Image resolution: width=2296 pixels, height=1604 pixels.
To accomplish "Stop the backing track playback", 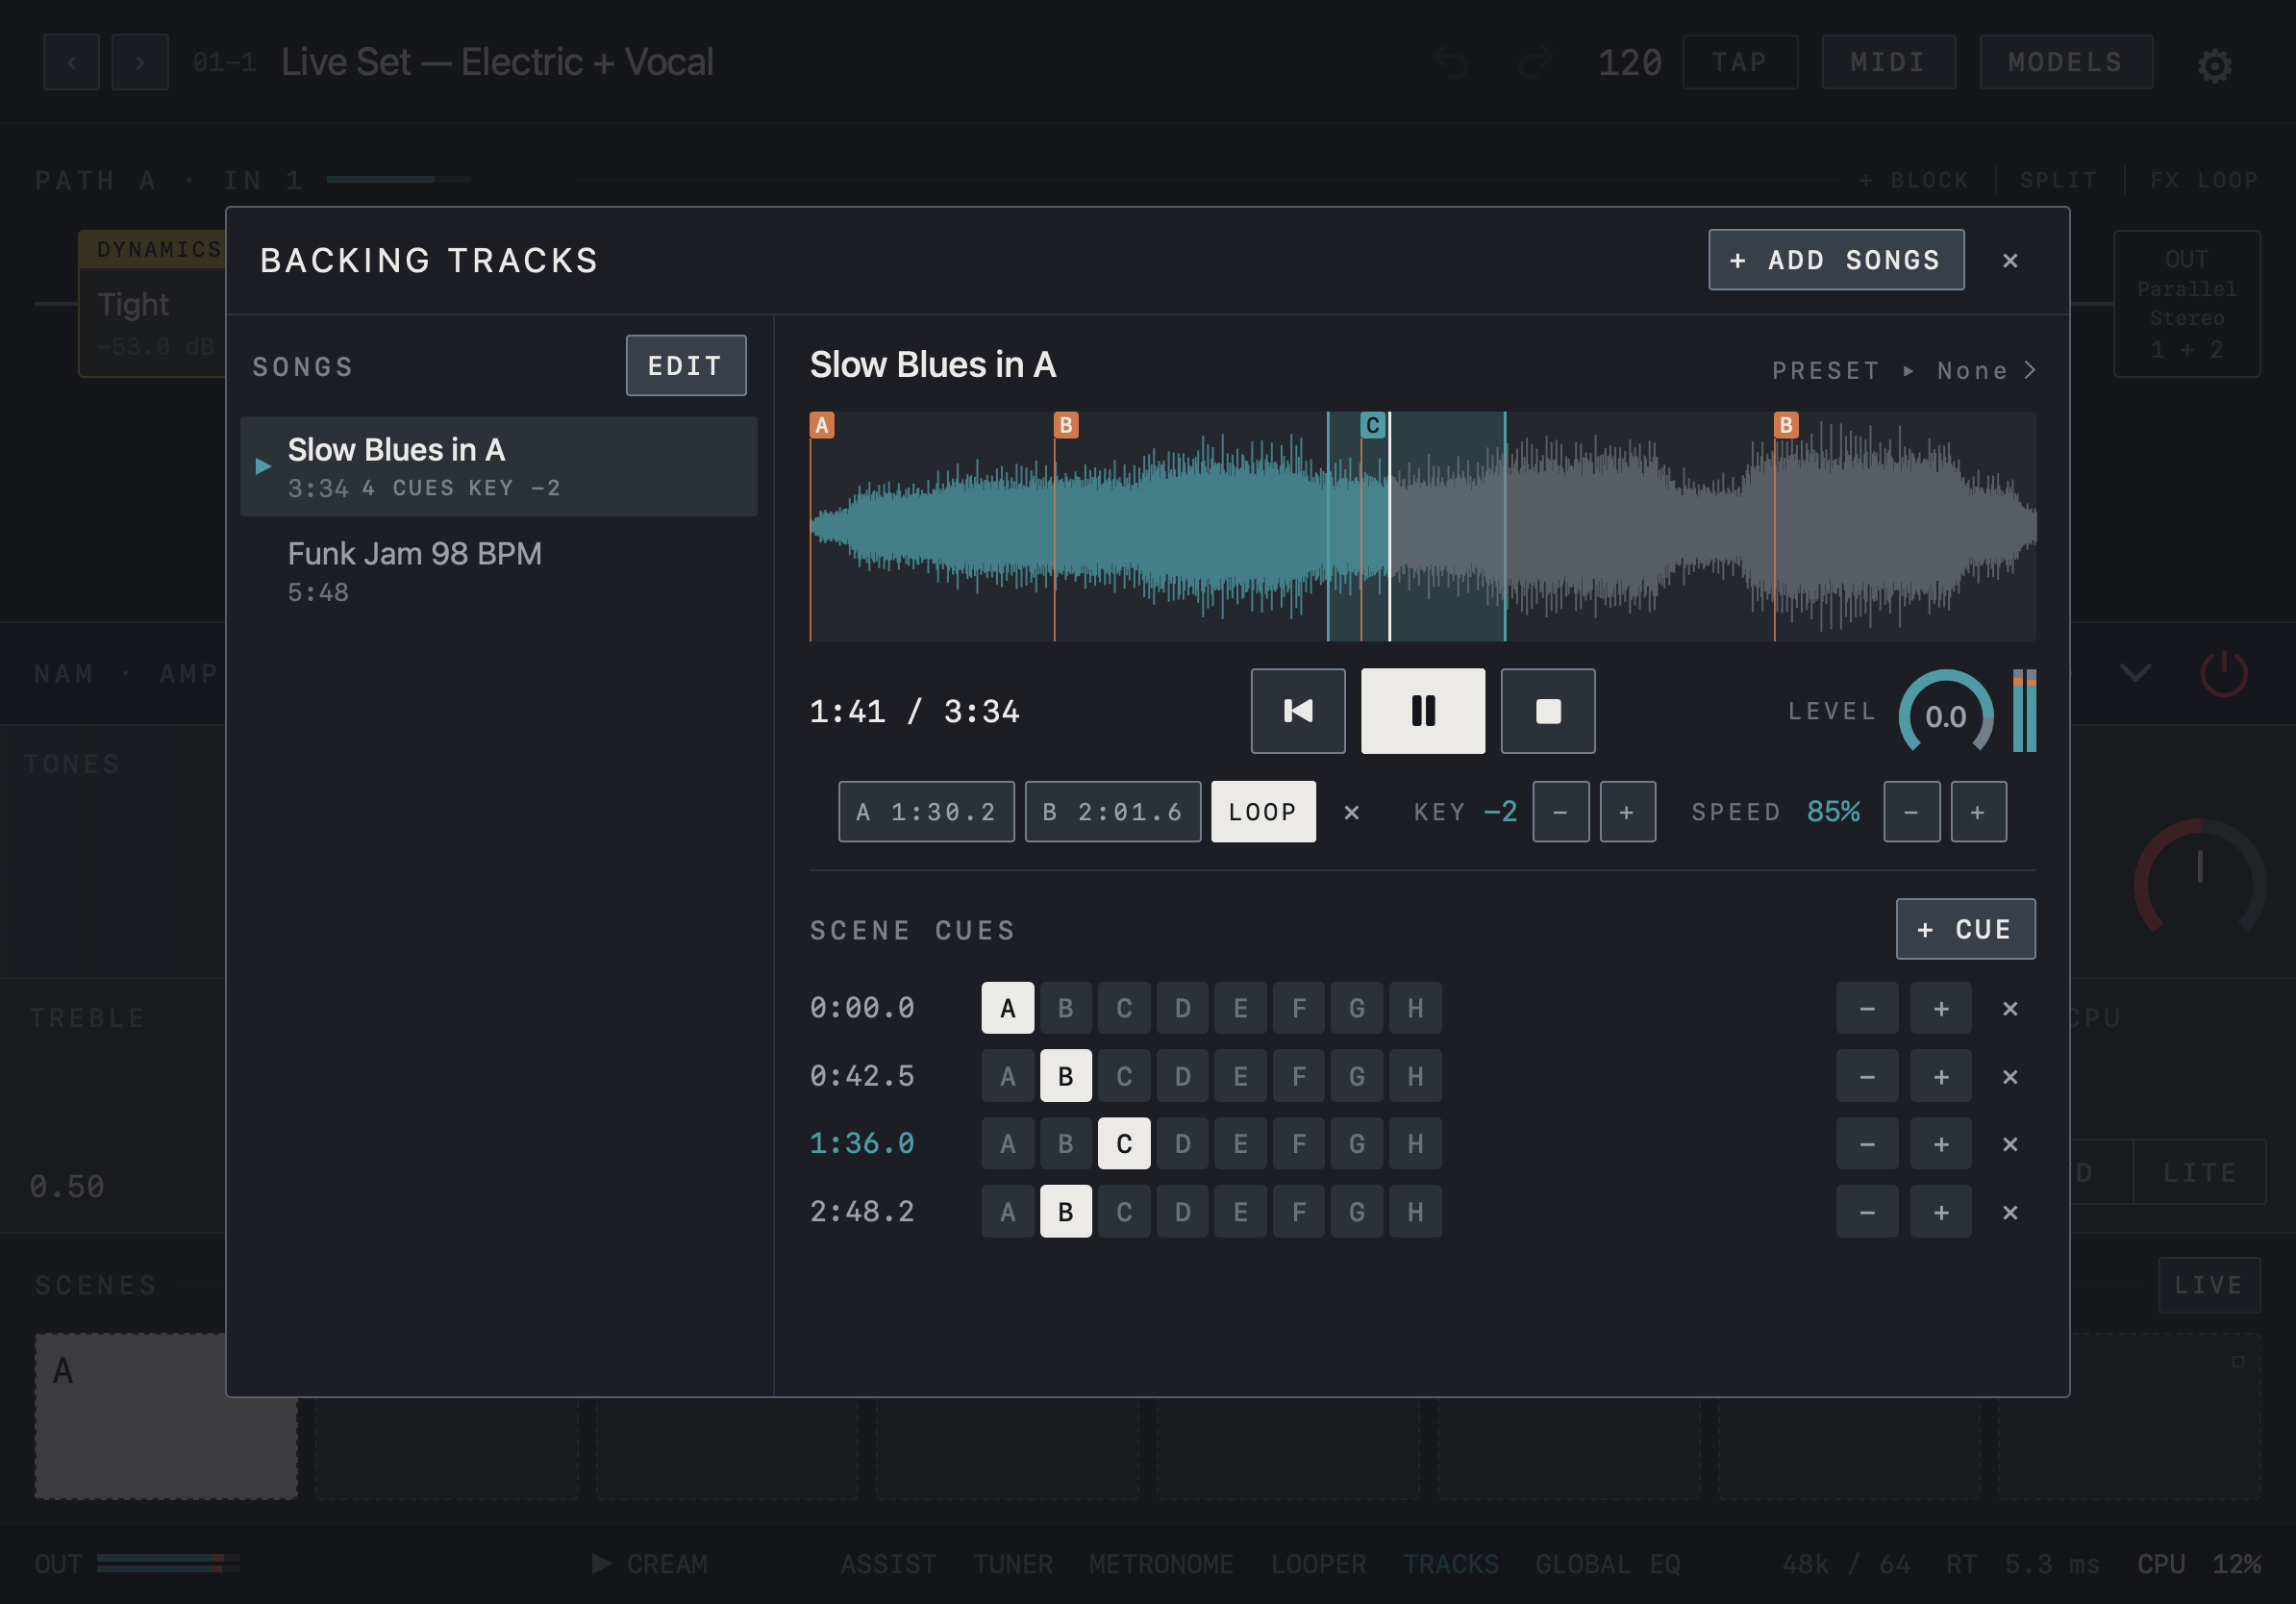I will click(1548, 711).
